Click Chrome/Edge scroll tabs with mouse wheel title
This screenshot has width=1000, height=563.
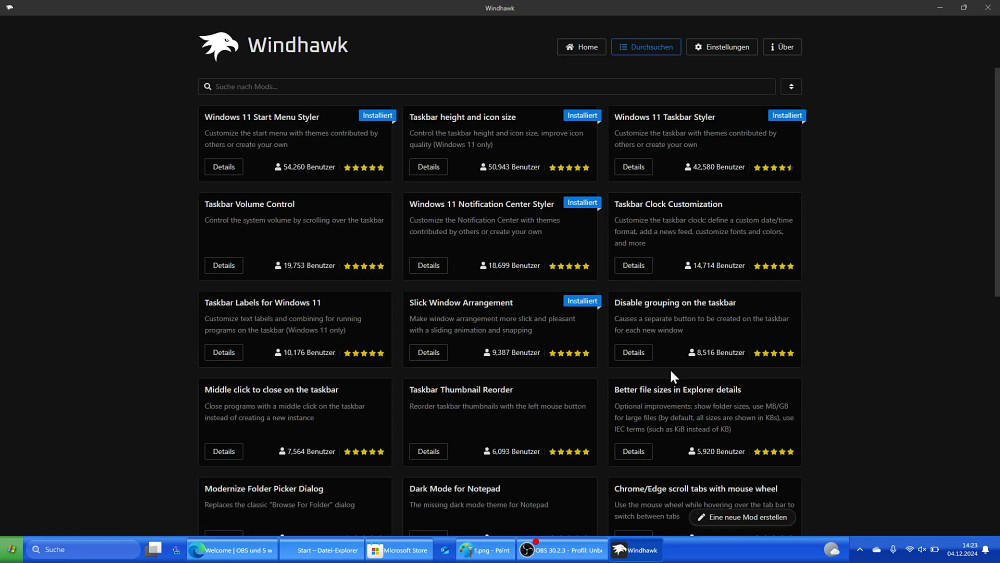tap(696, 489)
